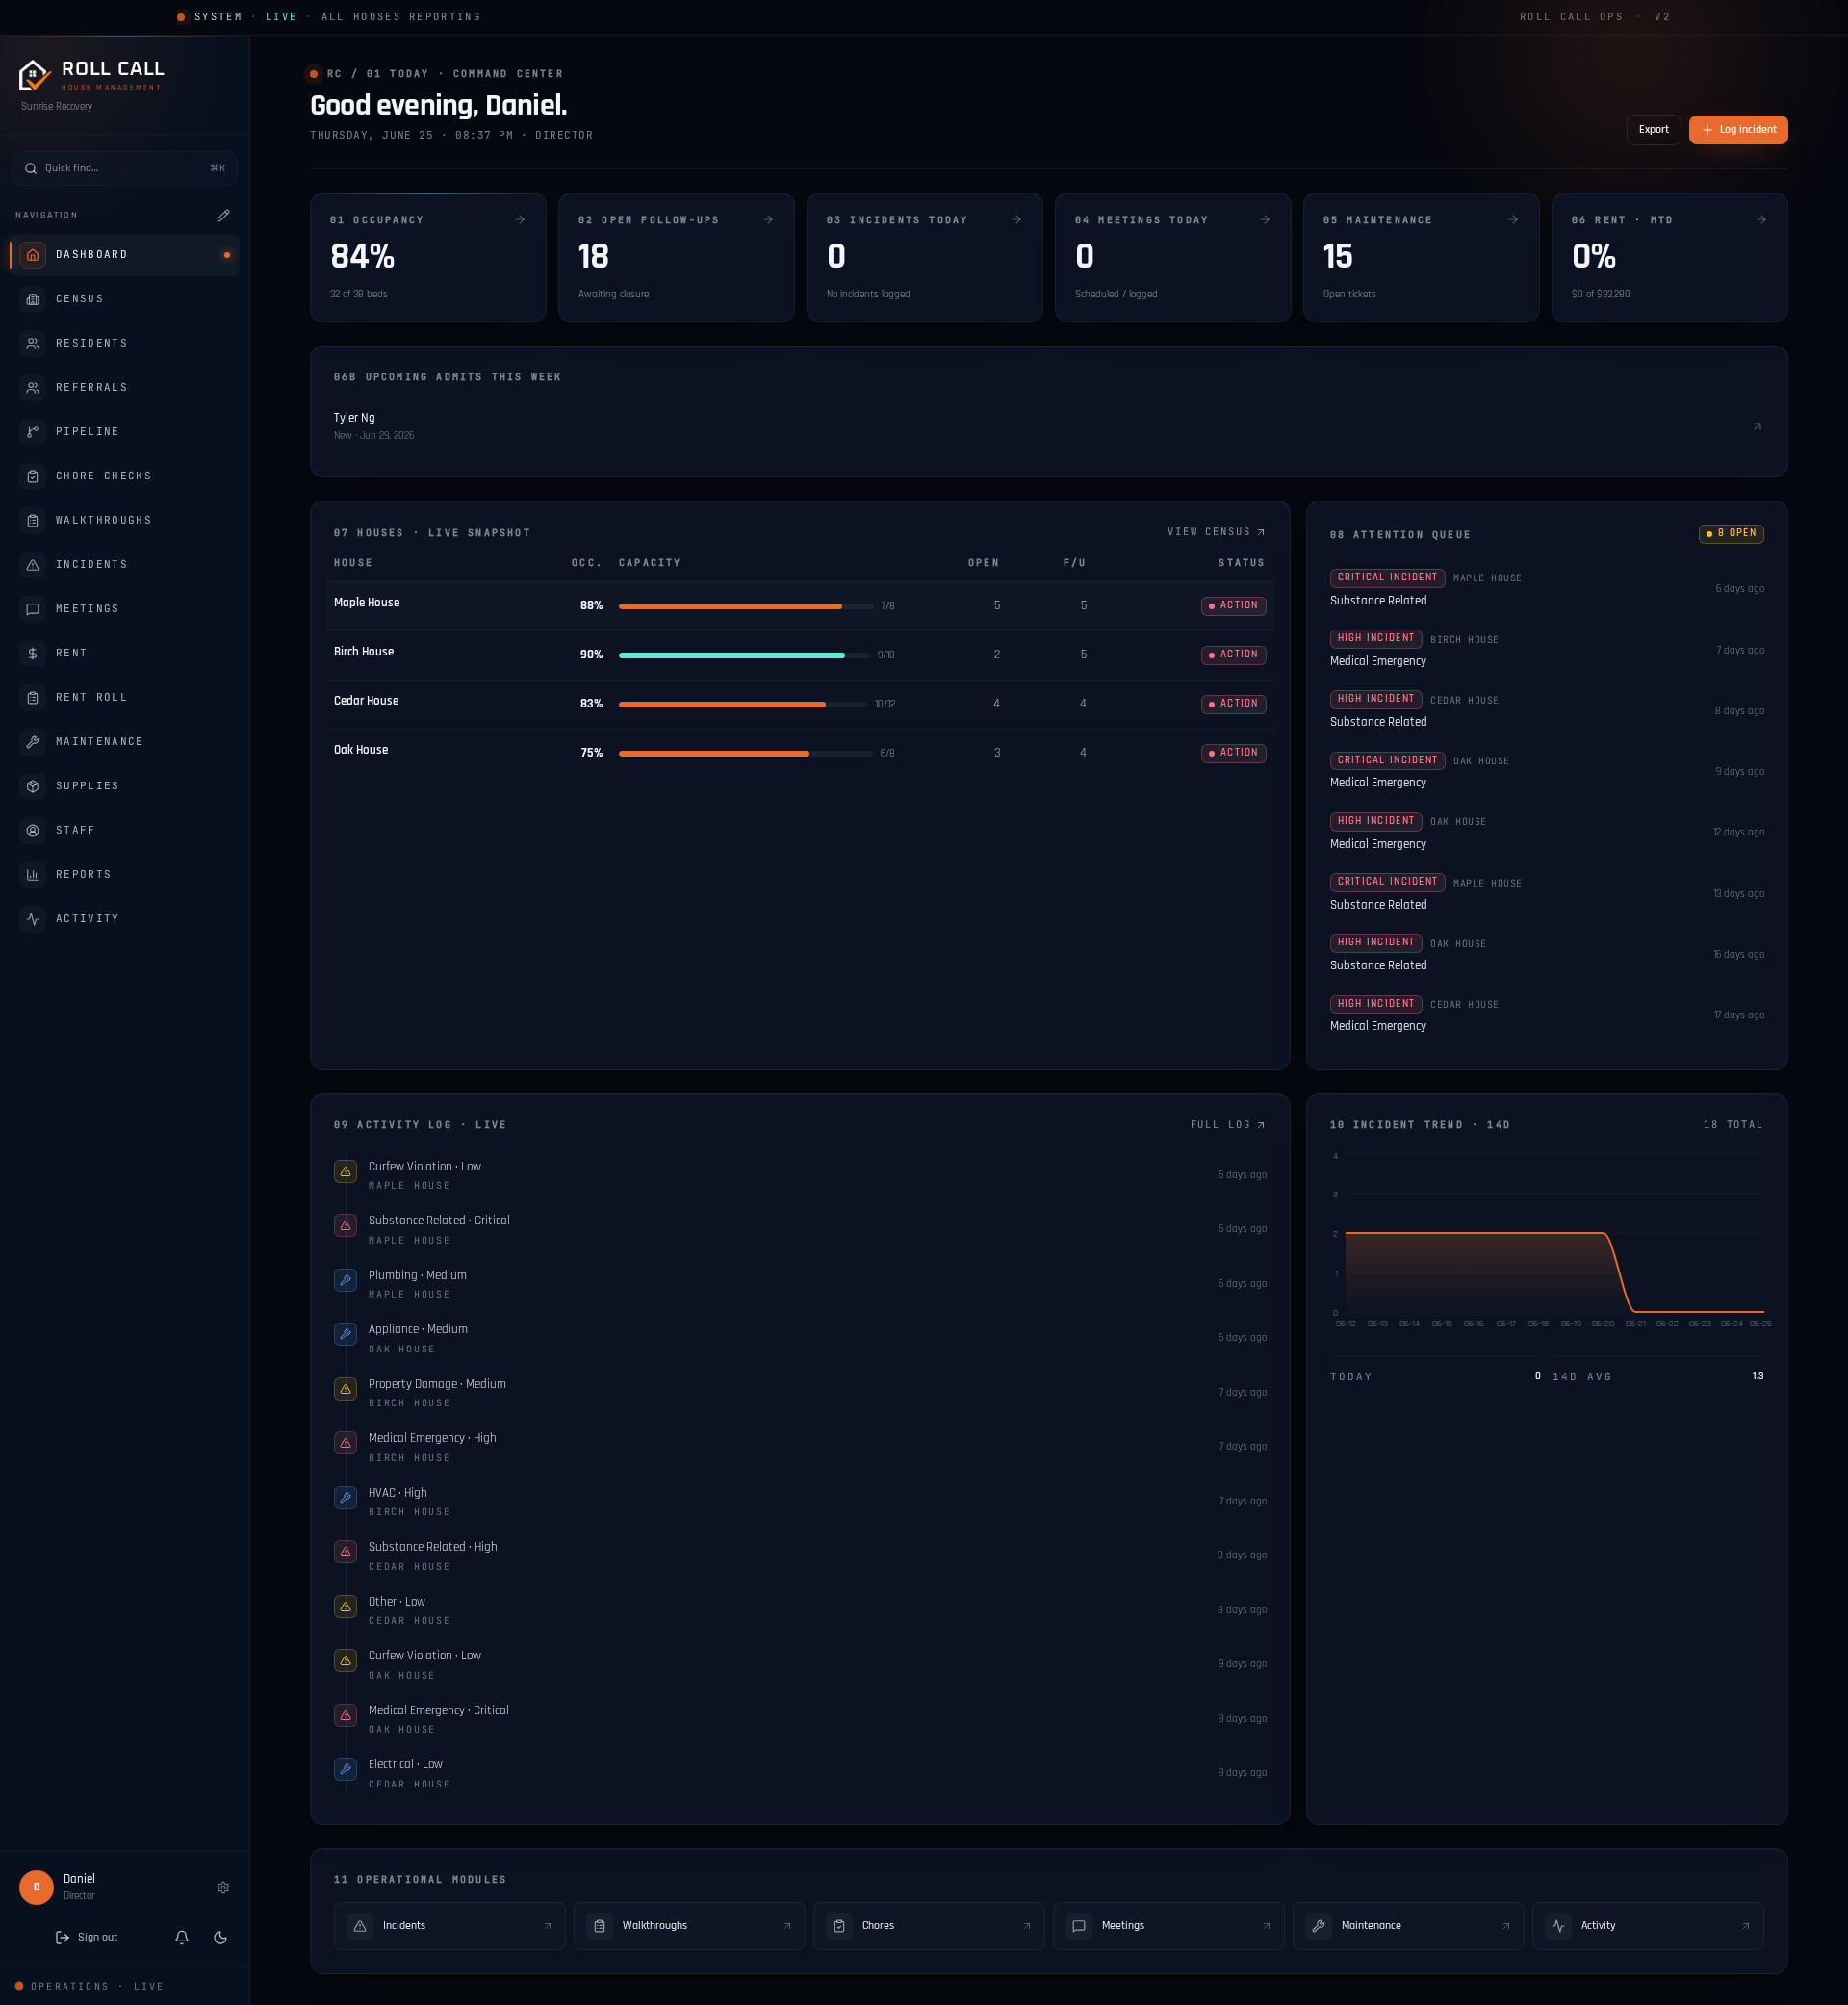Click Maple House capacity bar
Viewport: 1848px width, 2005px height.
tap(746, 606)
